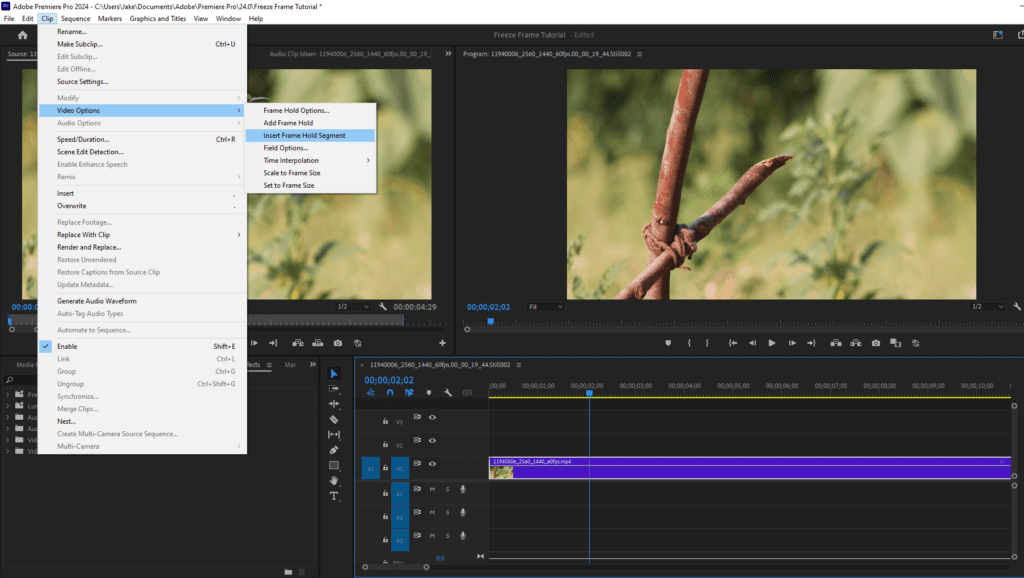Select the Pen tool

334,450
